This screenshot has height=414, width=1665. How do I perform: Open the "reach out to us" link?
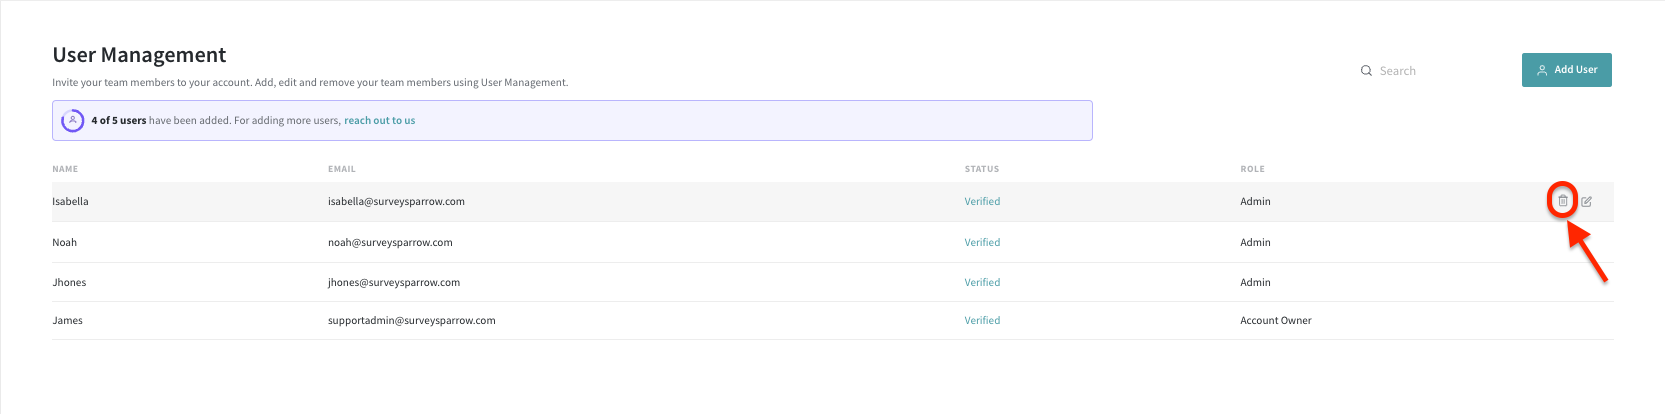[379, 121]
